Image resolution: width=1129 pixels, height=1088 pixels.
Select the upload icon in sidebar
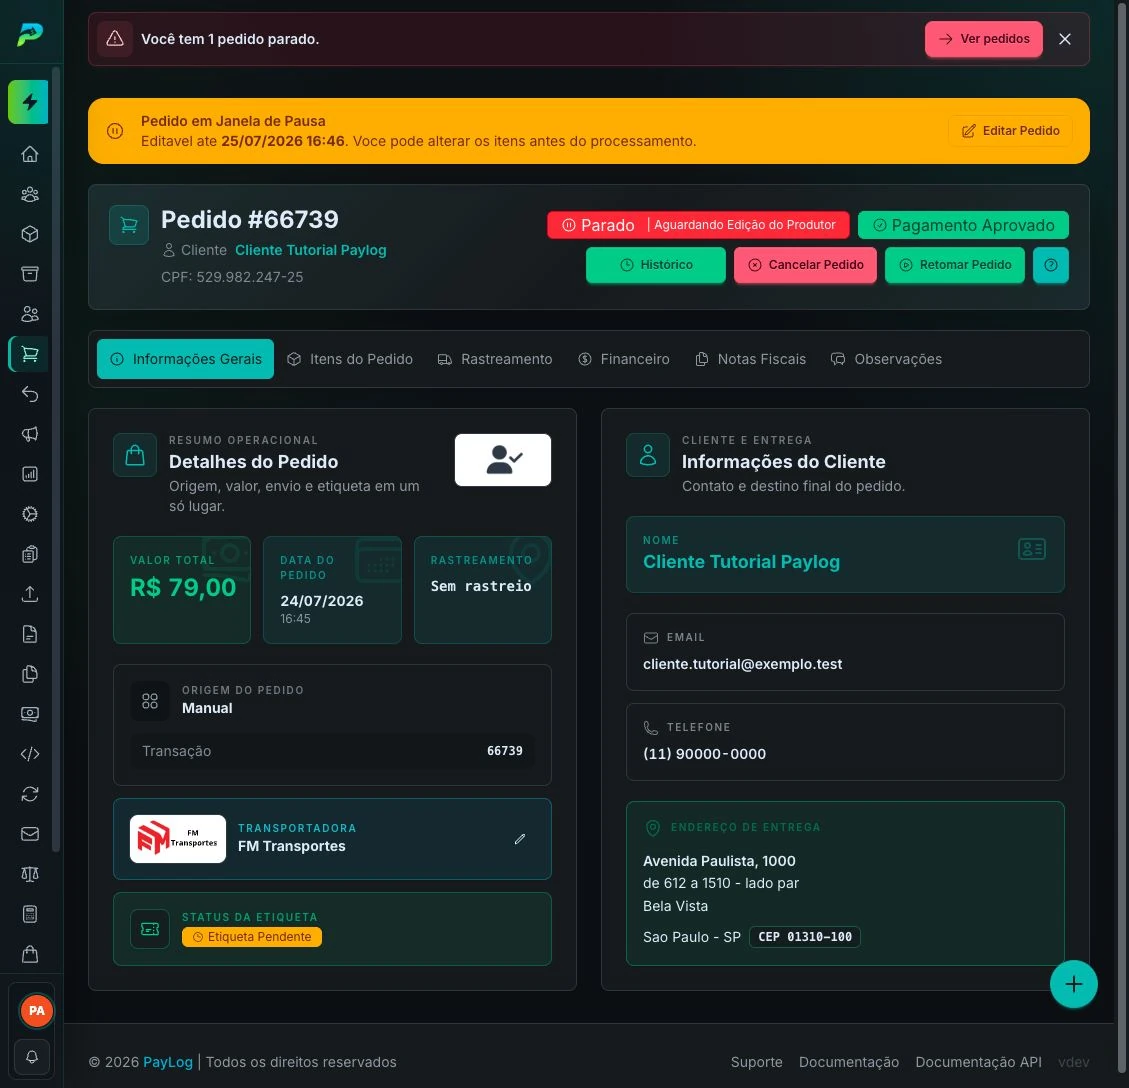coord(30,594)
